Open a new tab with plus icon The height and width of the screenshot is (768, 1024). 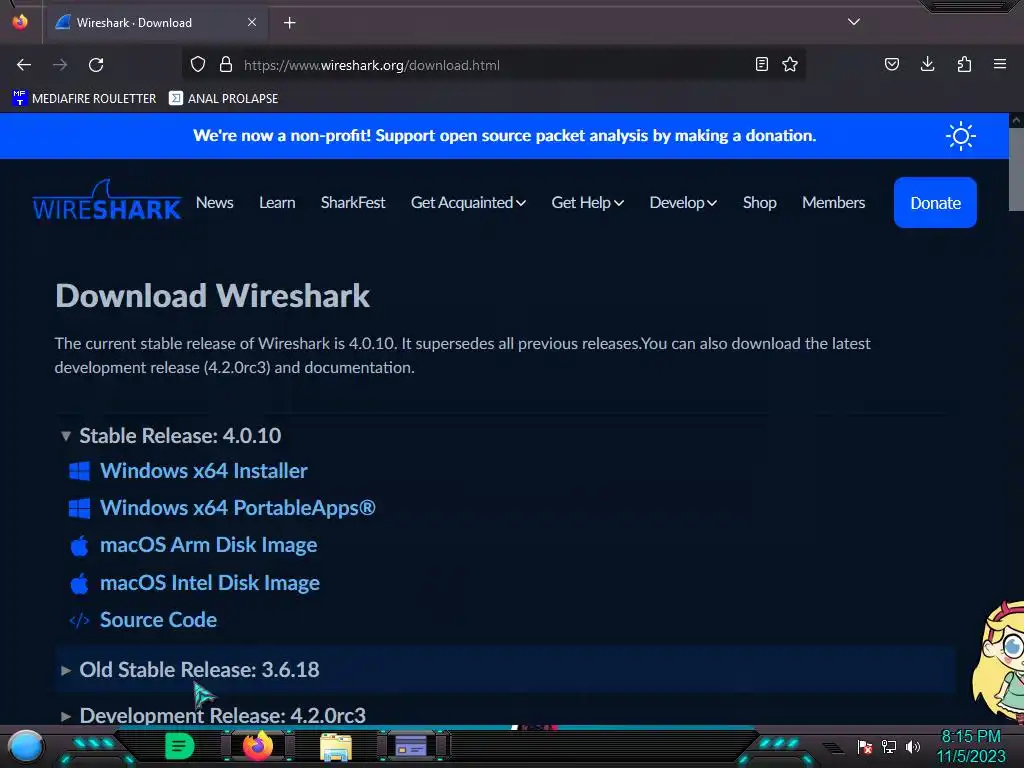pos(289,23)
